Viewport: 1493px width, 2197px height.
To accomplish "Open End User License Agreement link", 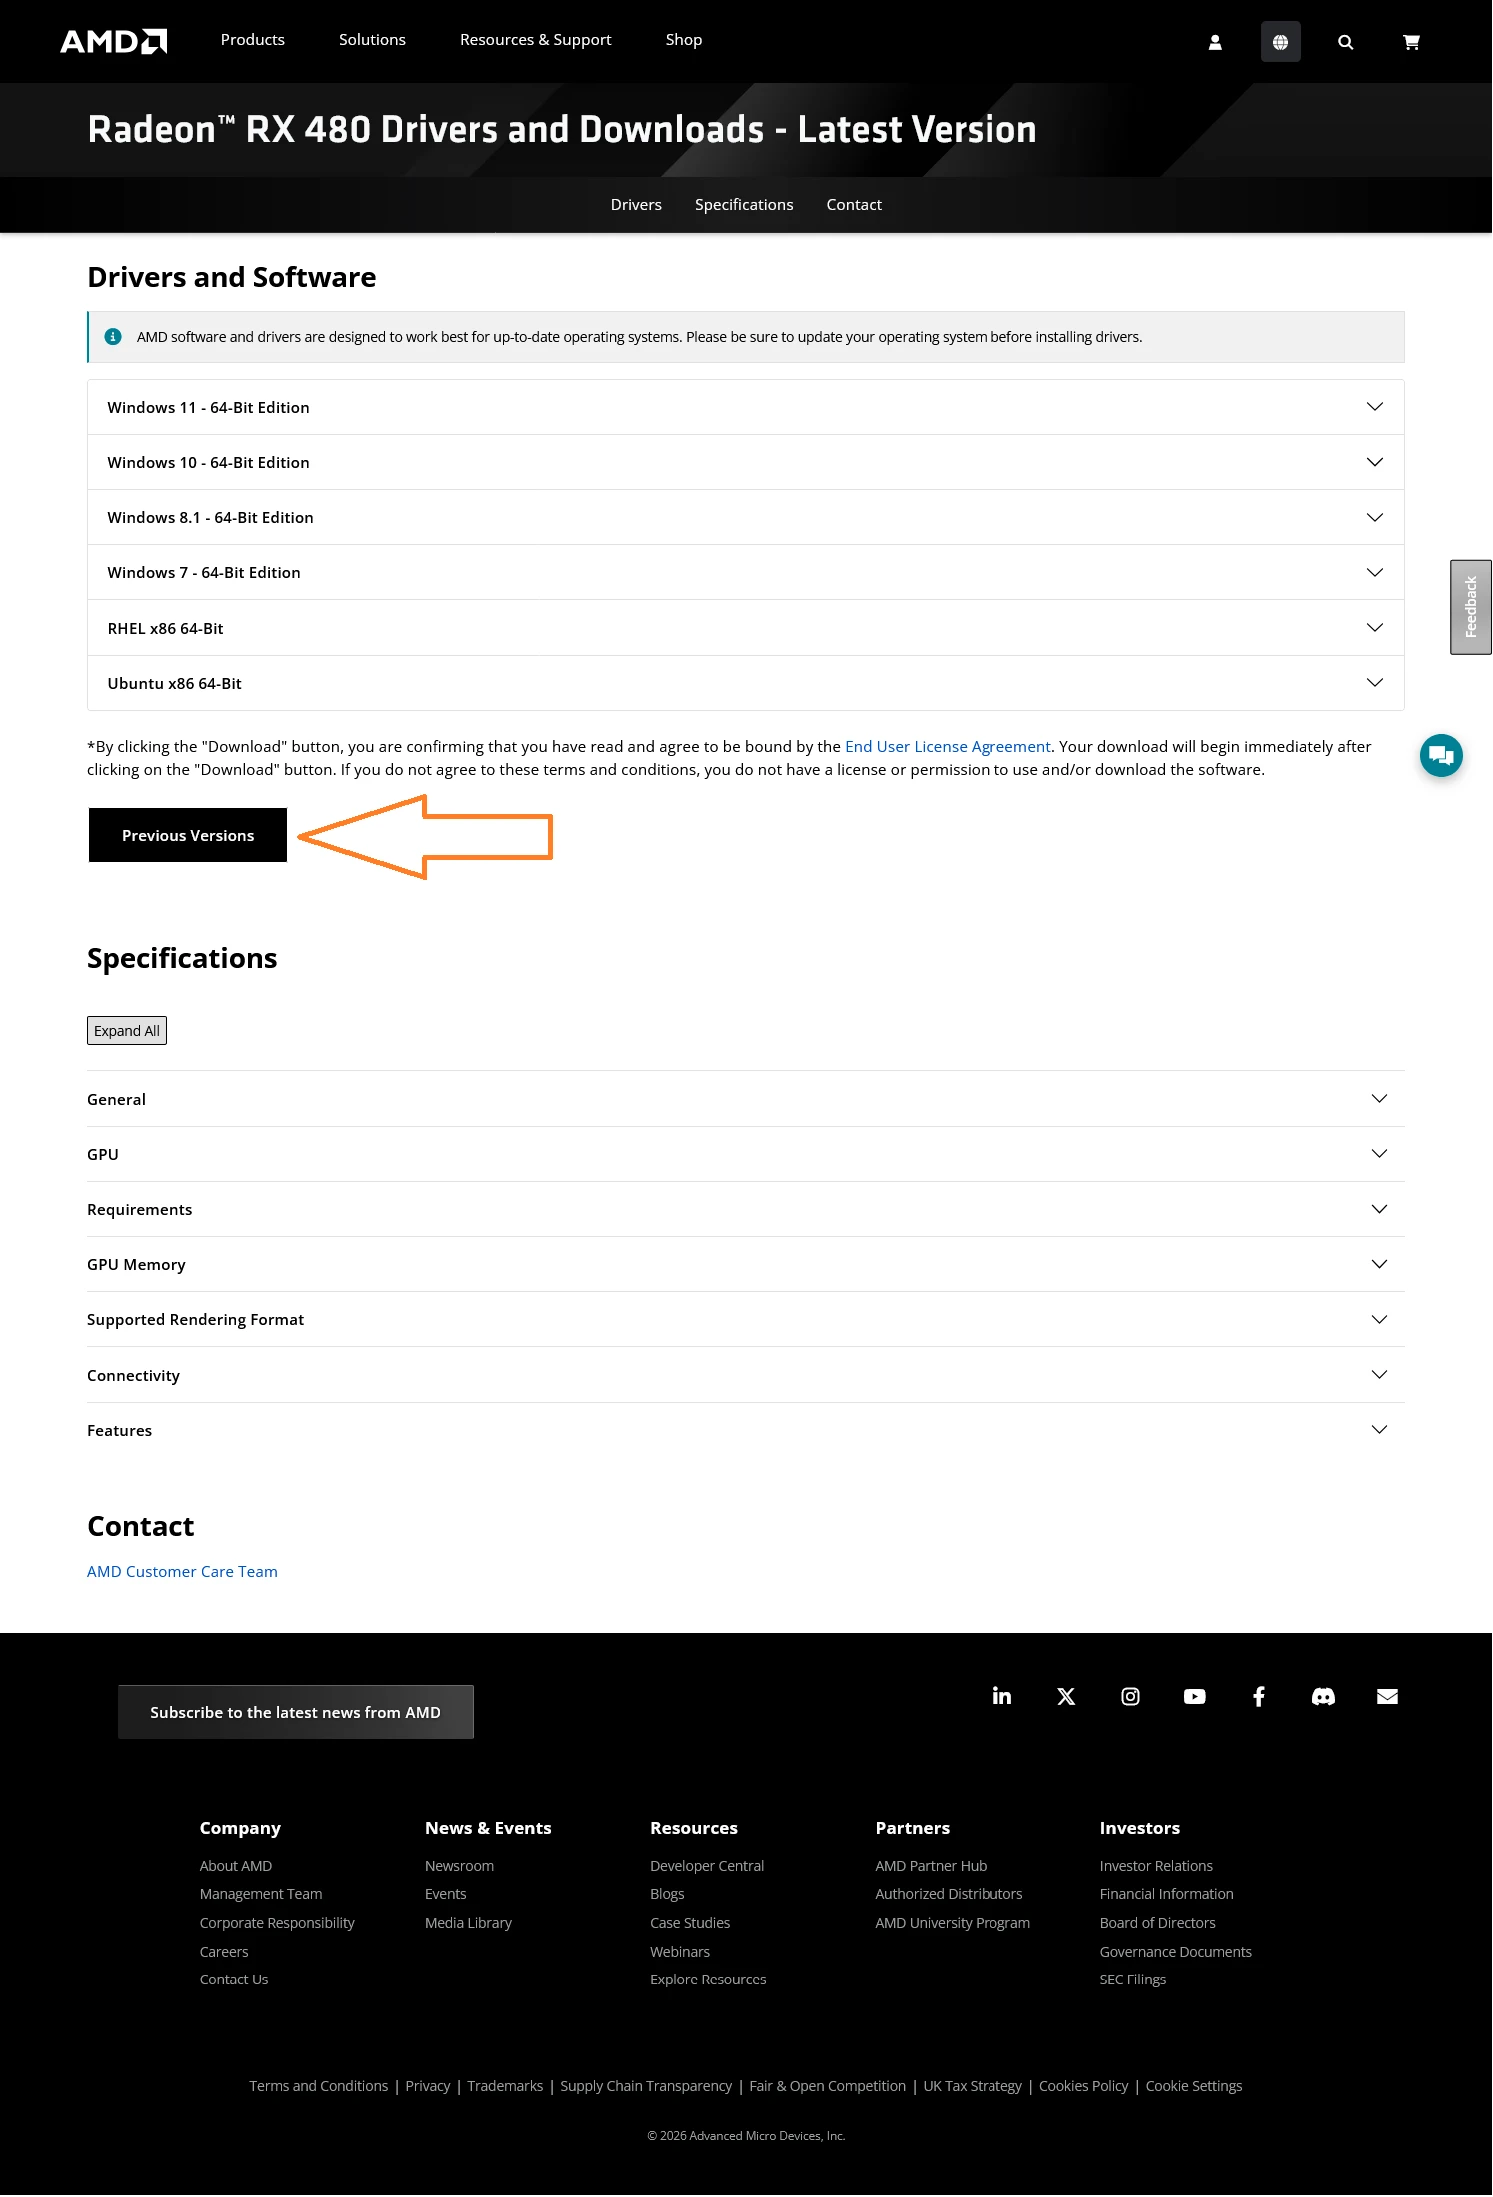I will click(948, 746).
